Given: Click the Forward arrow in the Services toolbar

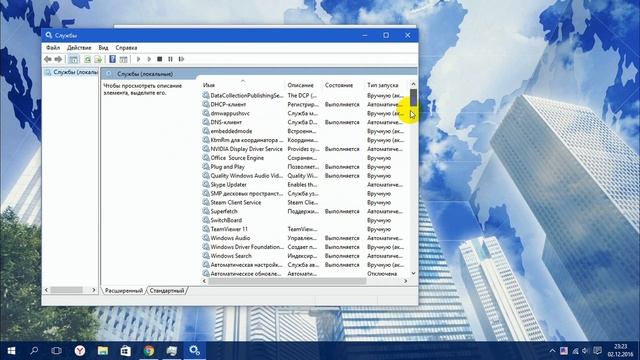Looking at the screenshot, I should click(58, 59).
